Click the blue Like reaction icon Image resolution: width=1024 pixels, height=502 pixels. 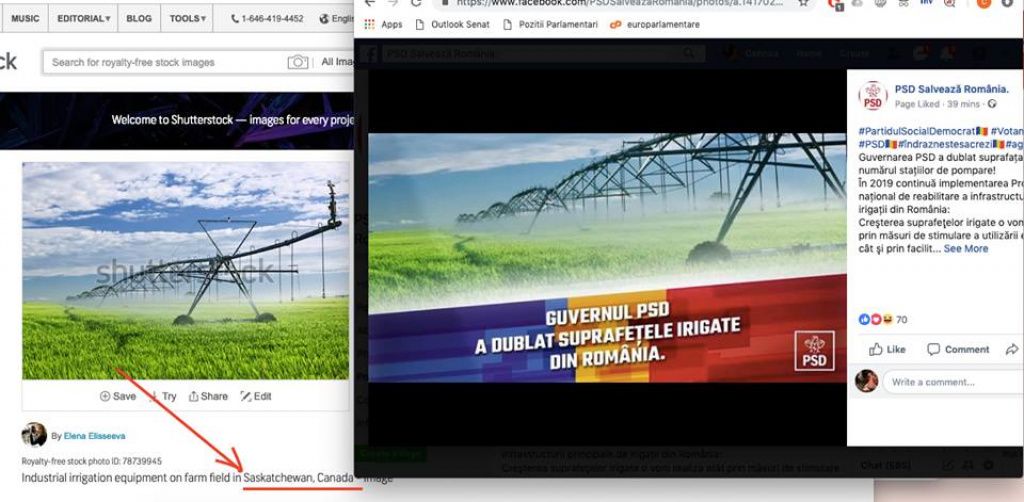tap(864, 320)
